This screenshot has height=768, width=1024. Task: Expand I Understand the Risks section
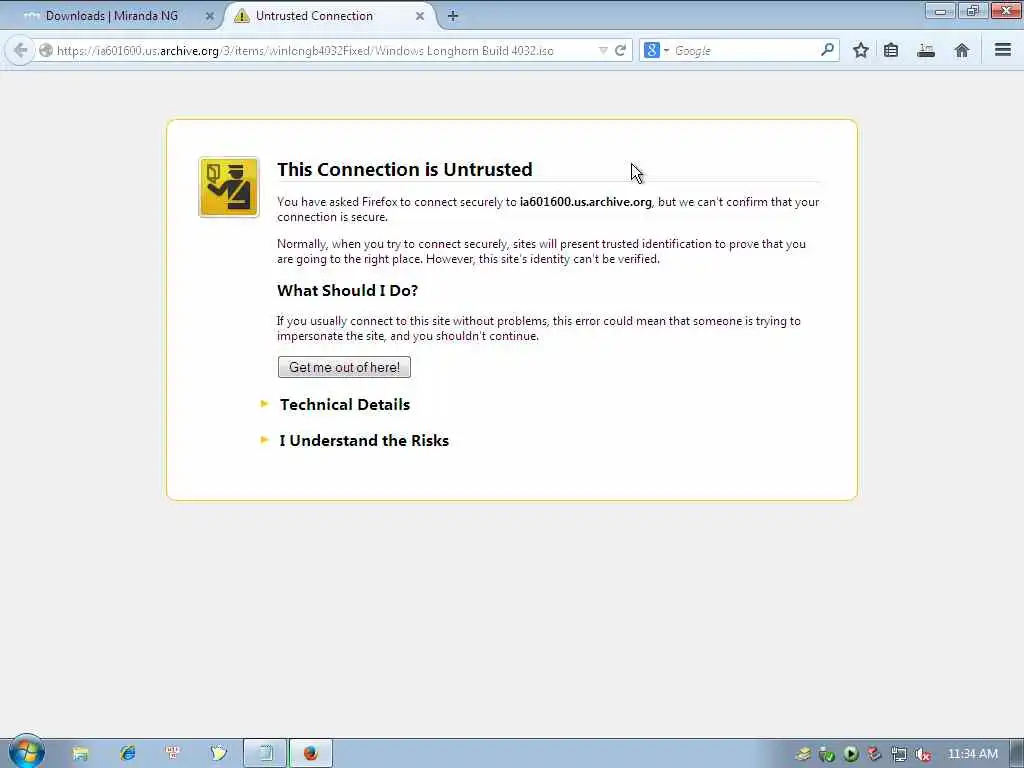(364, 441)
